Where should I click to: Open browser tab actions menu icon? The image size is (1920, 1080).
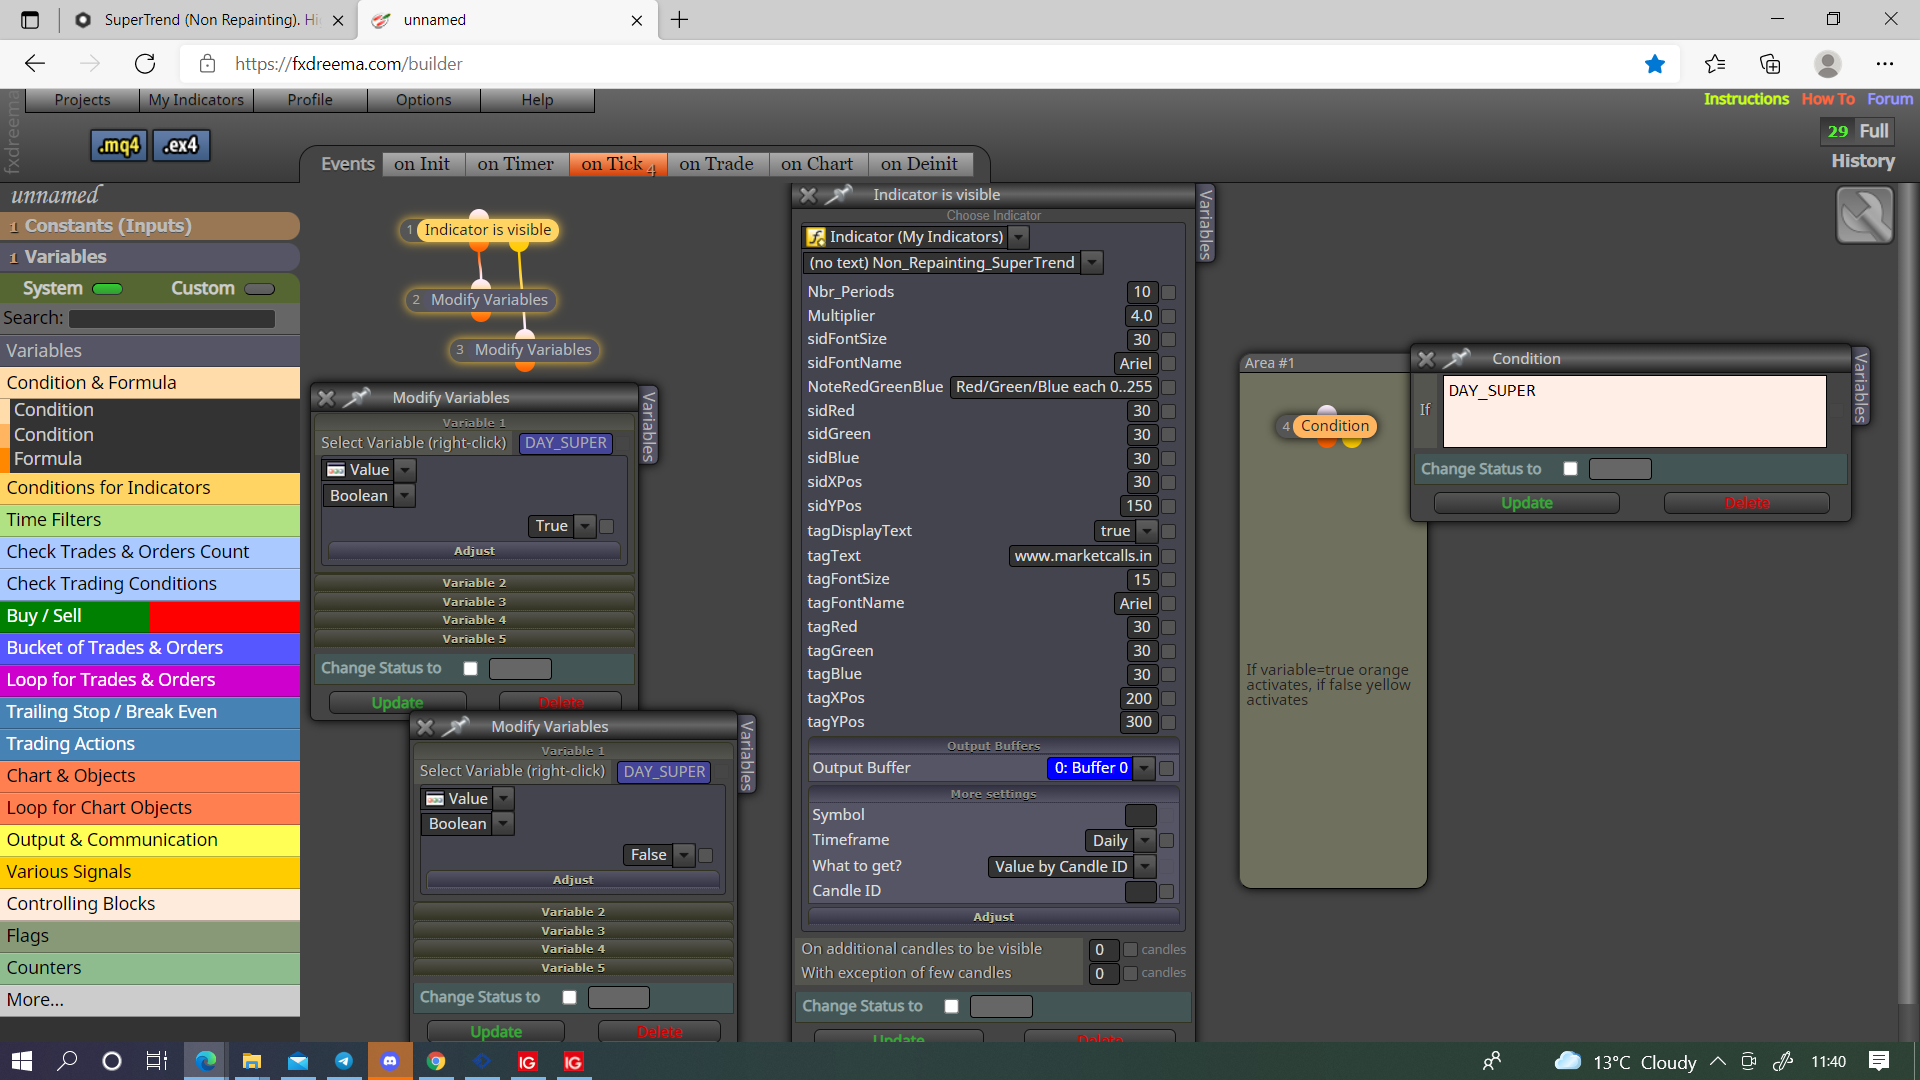tap(30, 20)
